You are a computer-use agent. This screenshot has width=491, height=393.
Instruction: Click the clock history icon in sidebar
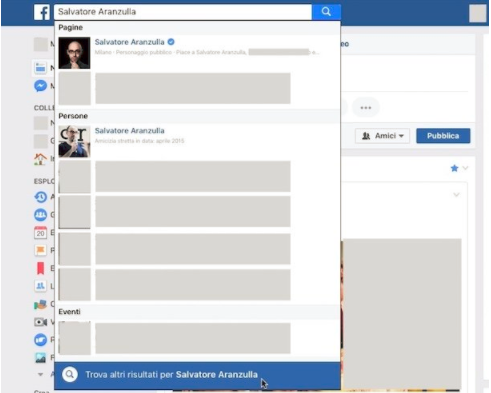(40, 197)
